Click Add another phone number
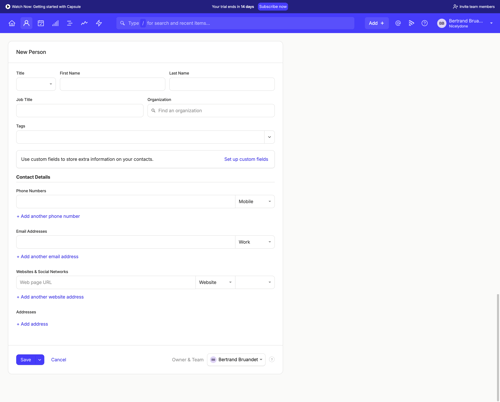The image size is (500, 402). coord(48,216)
